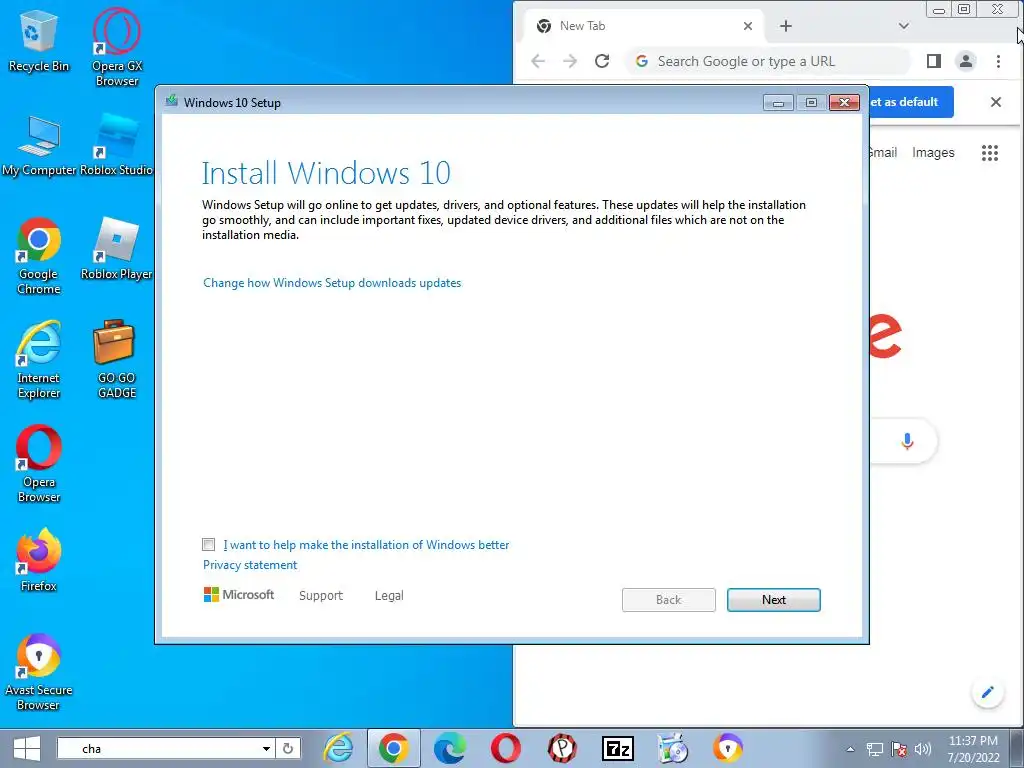Image resolution: width=1024 pixels, height=768 pixels.
Task: Click the customize Chrome pencil button
Action: 987,692
